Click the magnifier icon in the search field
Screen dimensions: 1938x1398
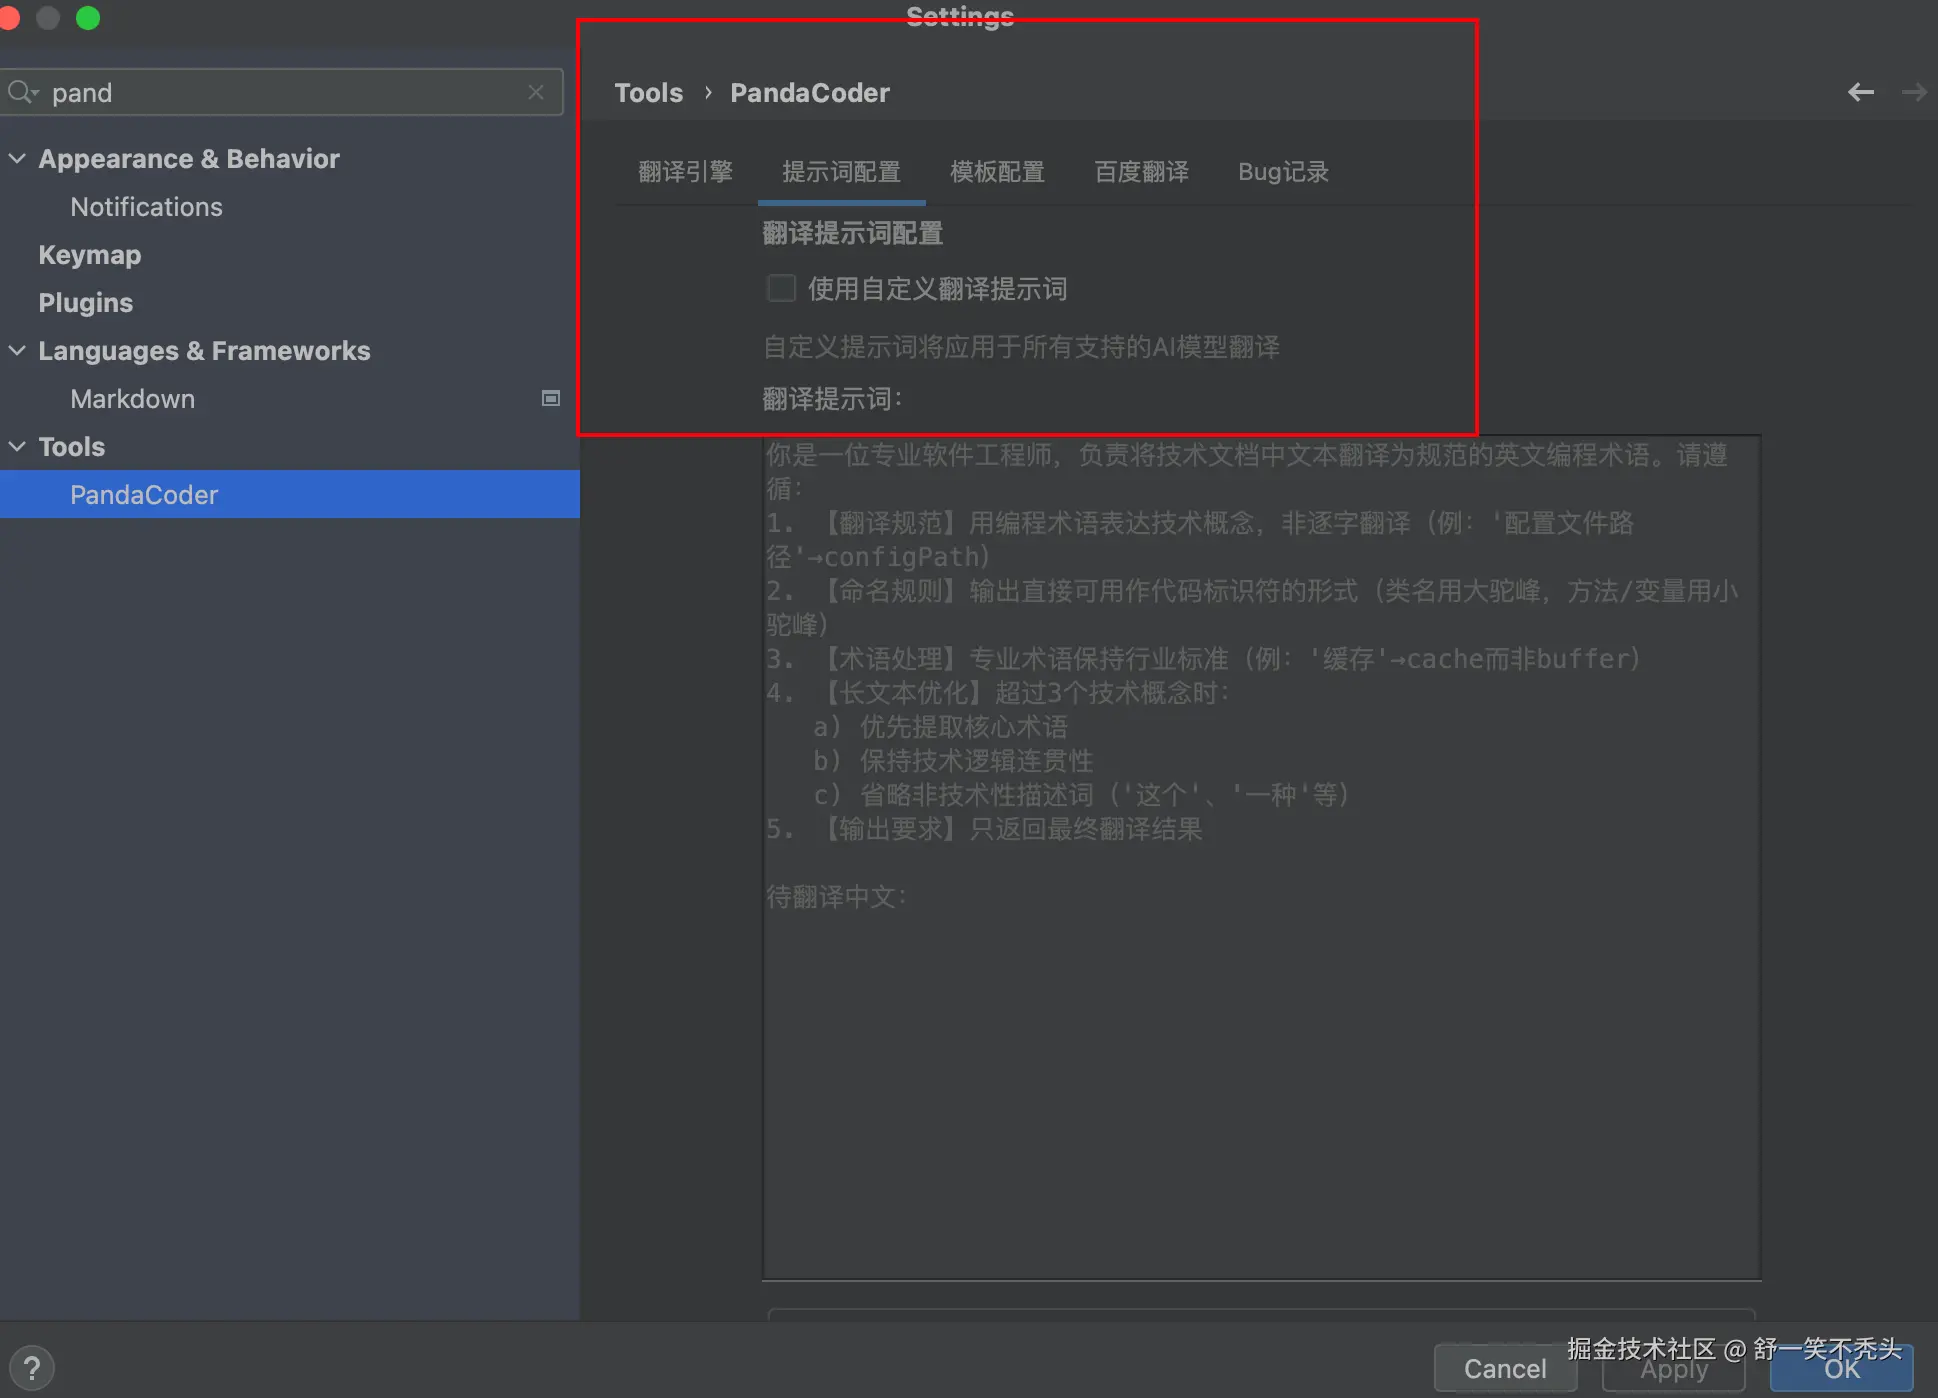[22, 91]
